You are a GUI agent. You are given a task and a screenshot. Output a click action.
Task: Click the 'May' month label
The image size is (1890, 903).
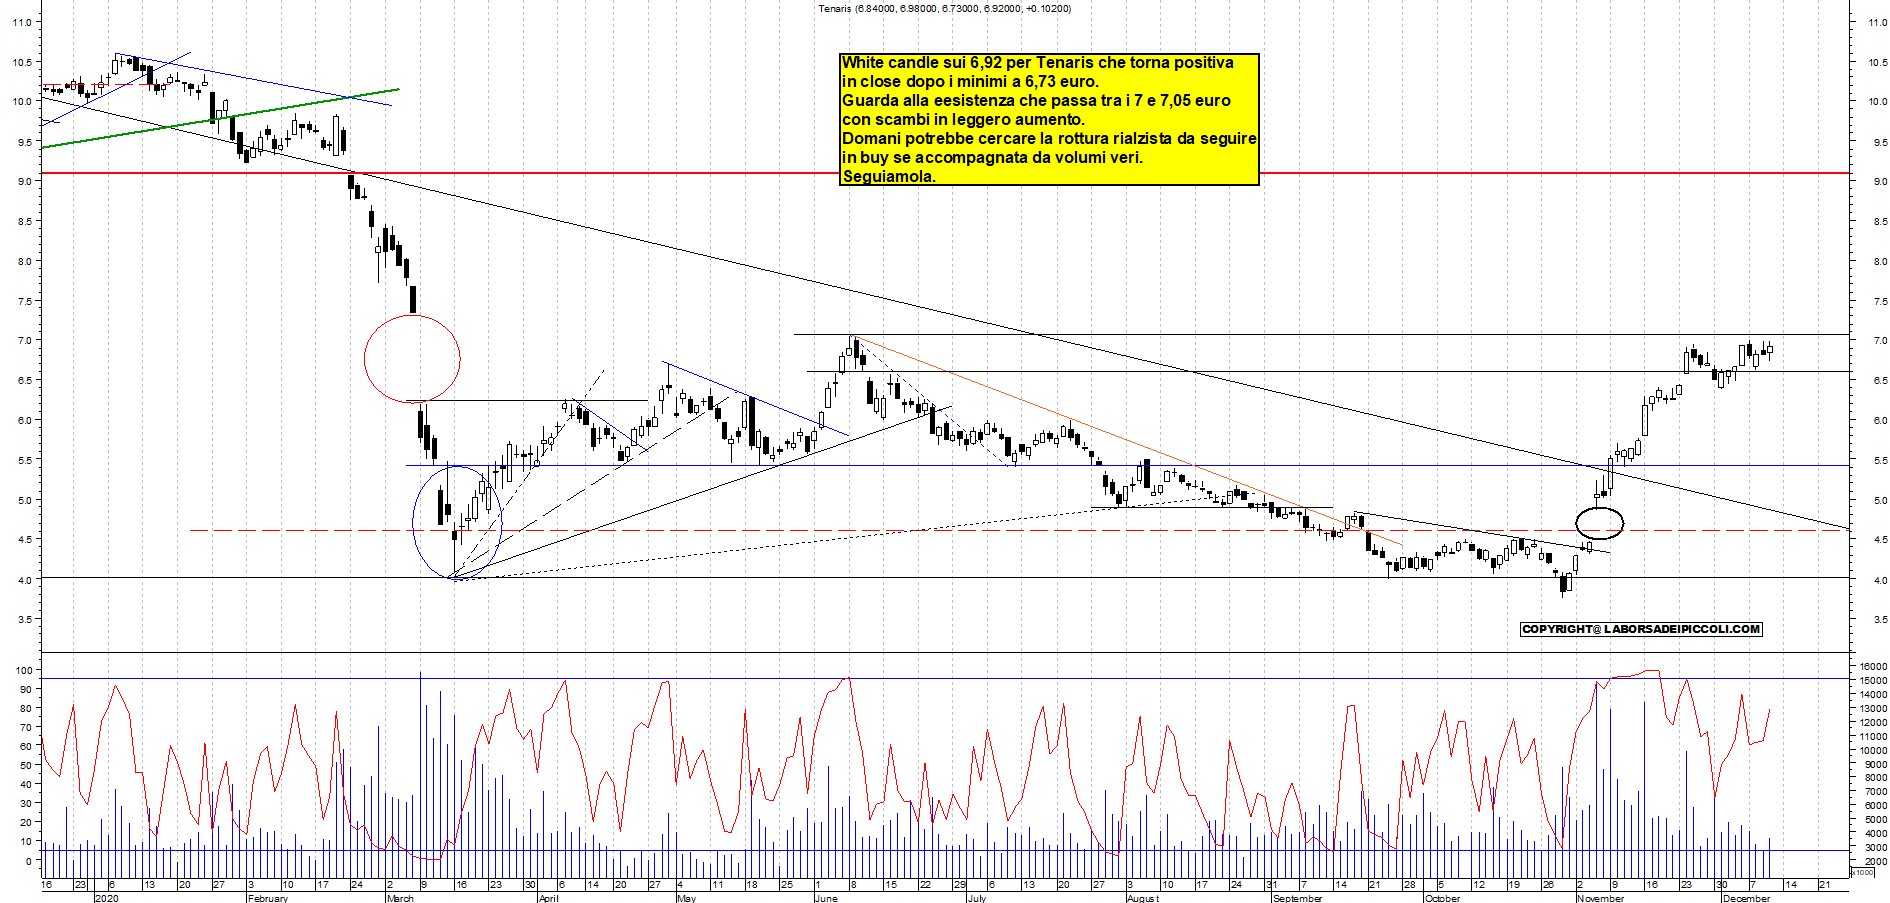(x=686, y=898)
